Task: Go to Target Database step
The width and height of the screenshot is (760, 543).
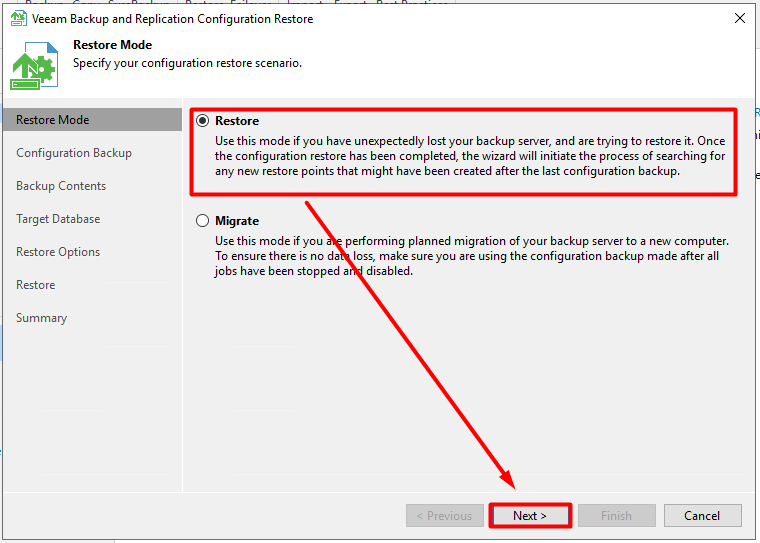Action: (58, 219)
